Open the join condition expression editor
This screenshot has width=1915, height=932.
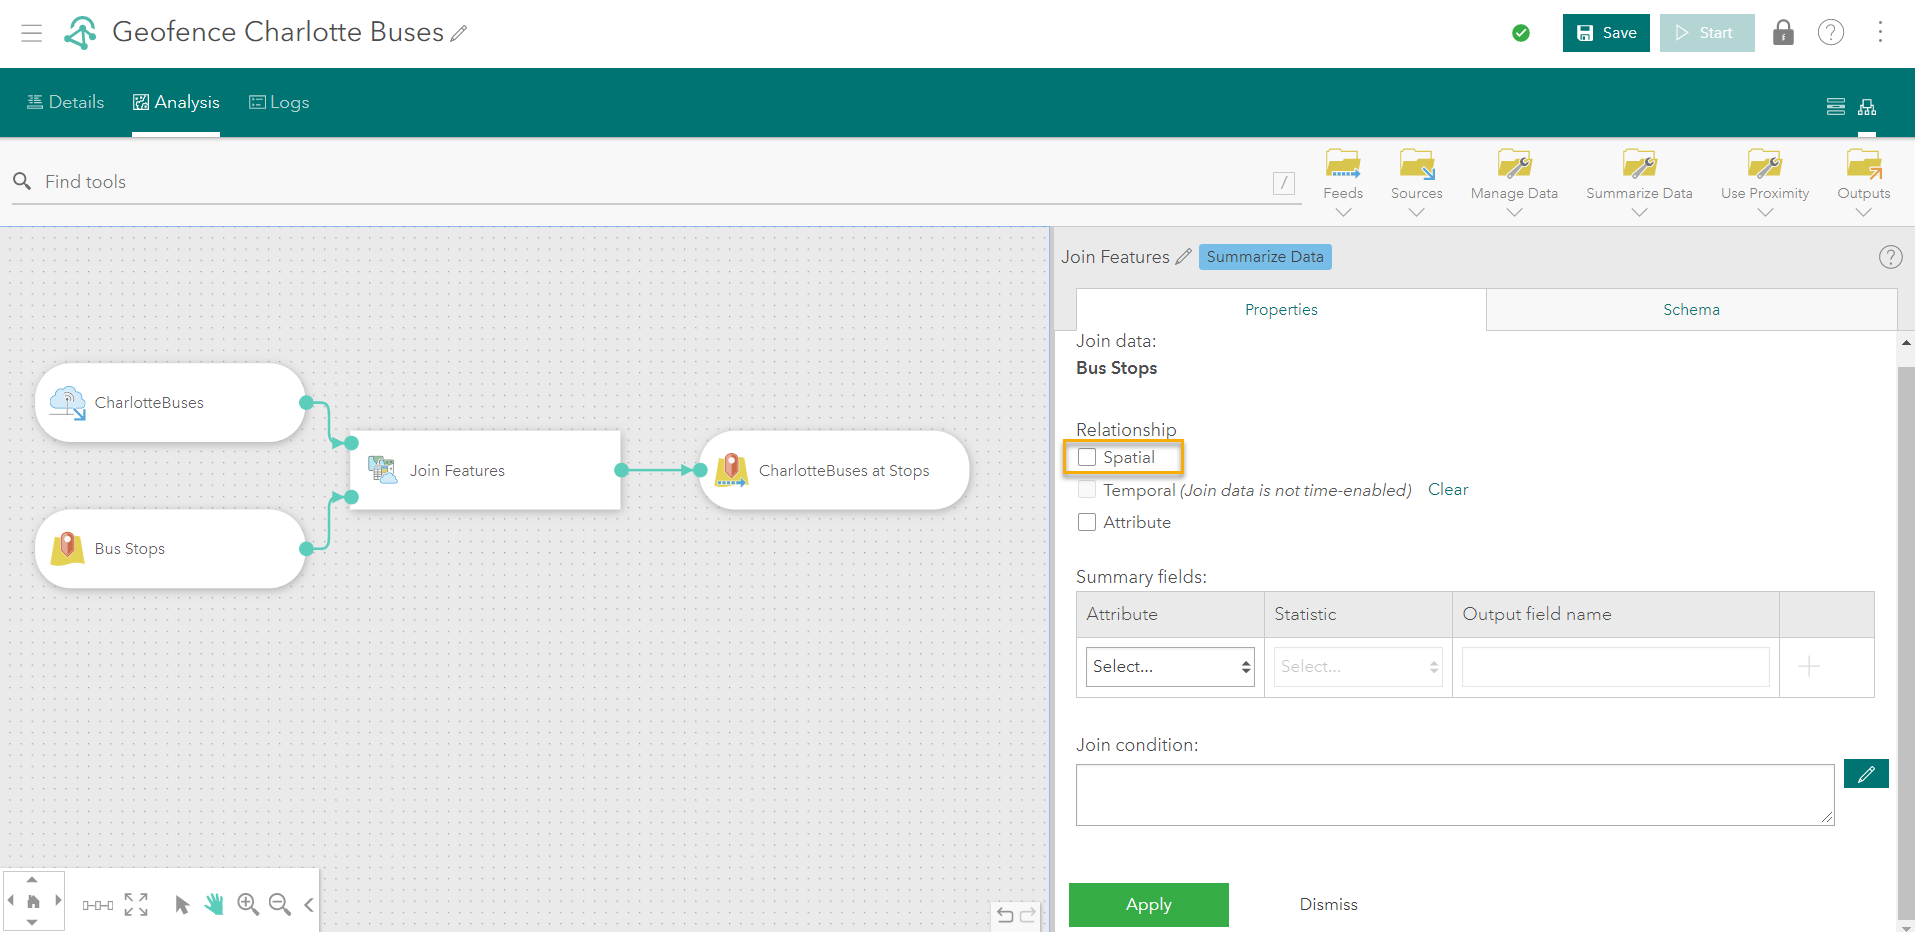(1866, 774)
